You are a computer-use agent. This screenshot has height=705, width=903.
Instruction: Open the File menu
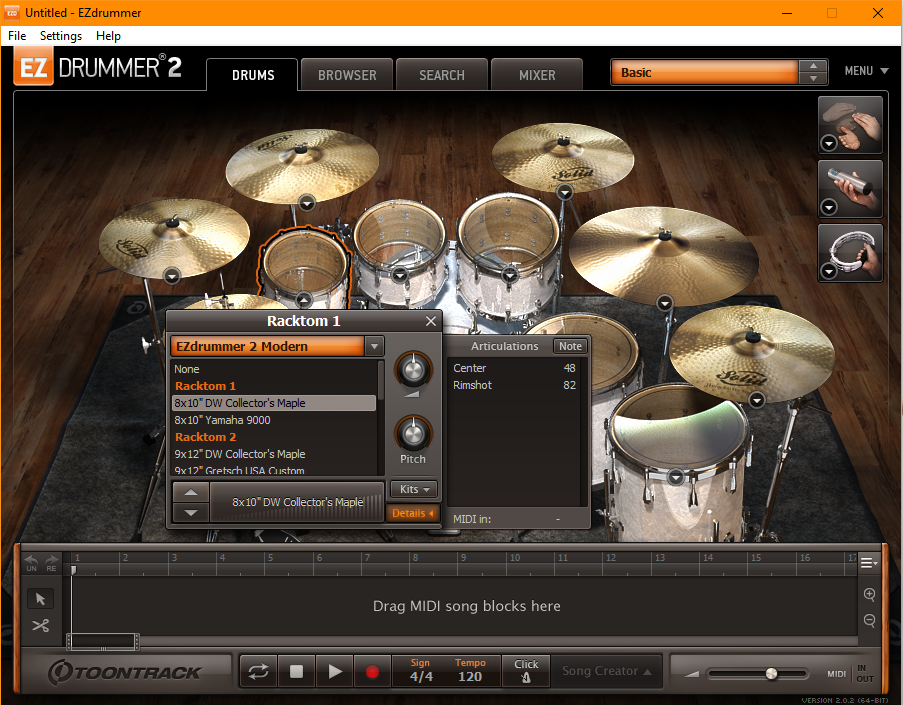pos(17,36)
